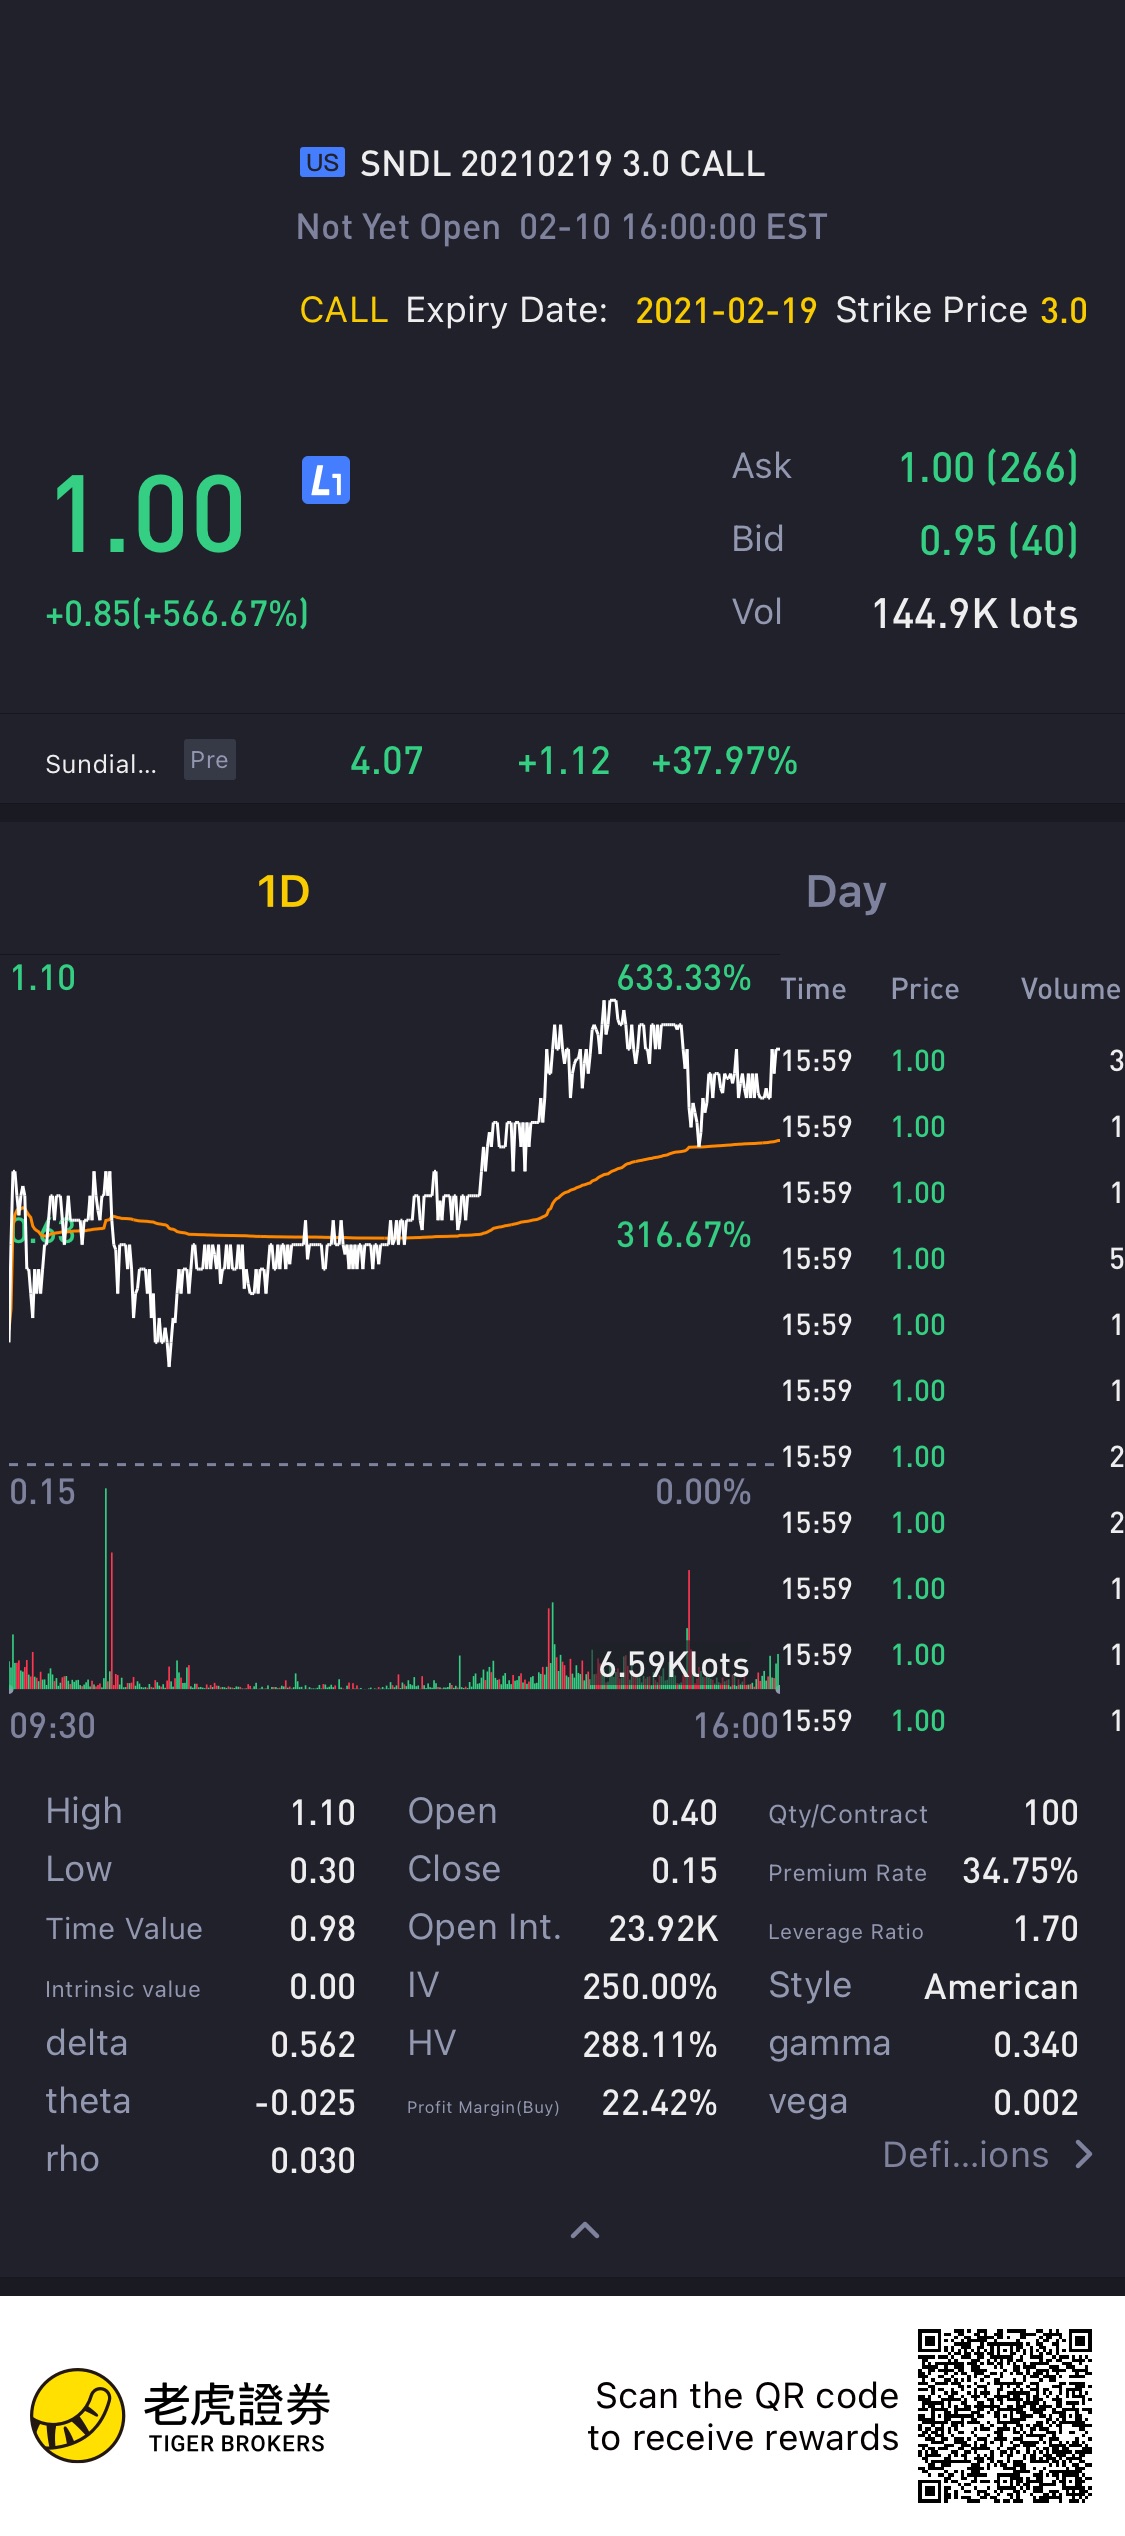The width and height of the screenshot is (1125, 2536).
Task: Switch to the 1D chart tab
Action: tap(283, 891)
